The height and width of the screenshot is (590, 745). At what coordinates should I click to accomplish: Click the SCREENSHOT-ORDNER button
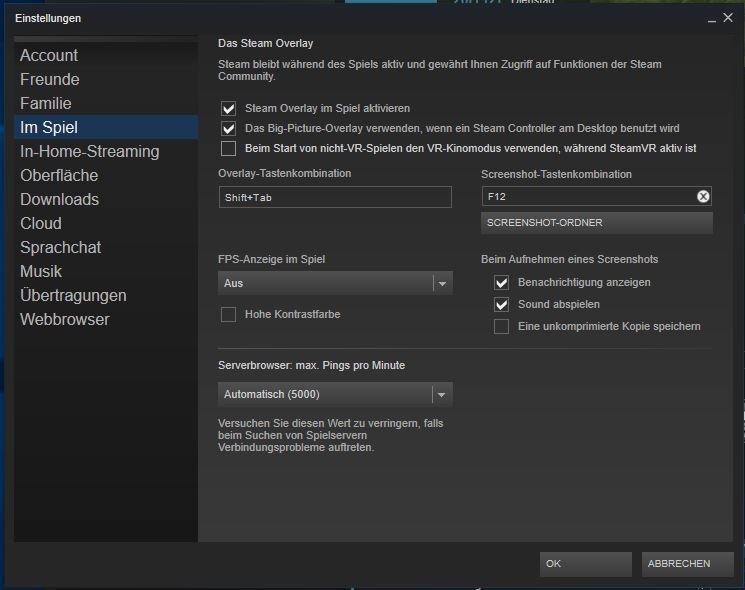pyautogui.click(x=597, y=223)
